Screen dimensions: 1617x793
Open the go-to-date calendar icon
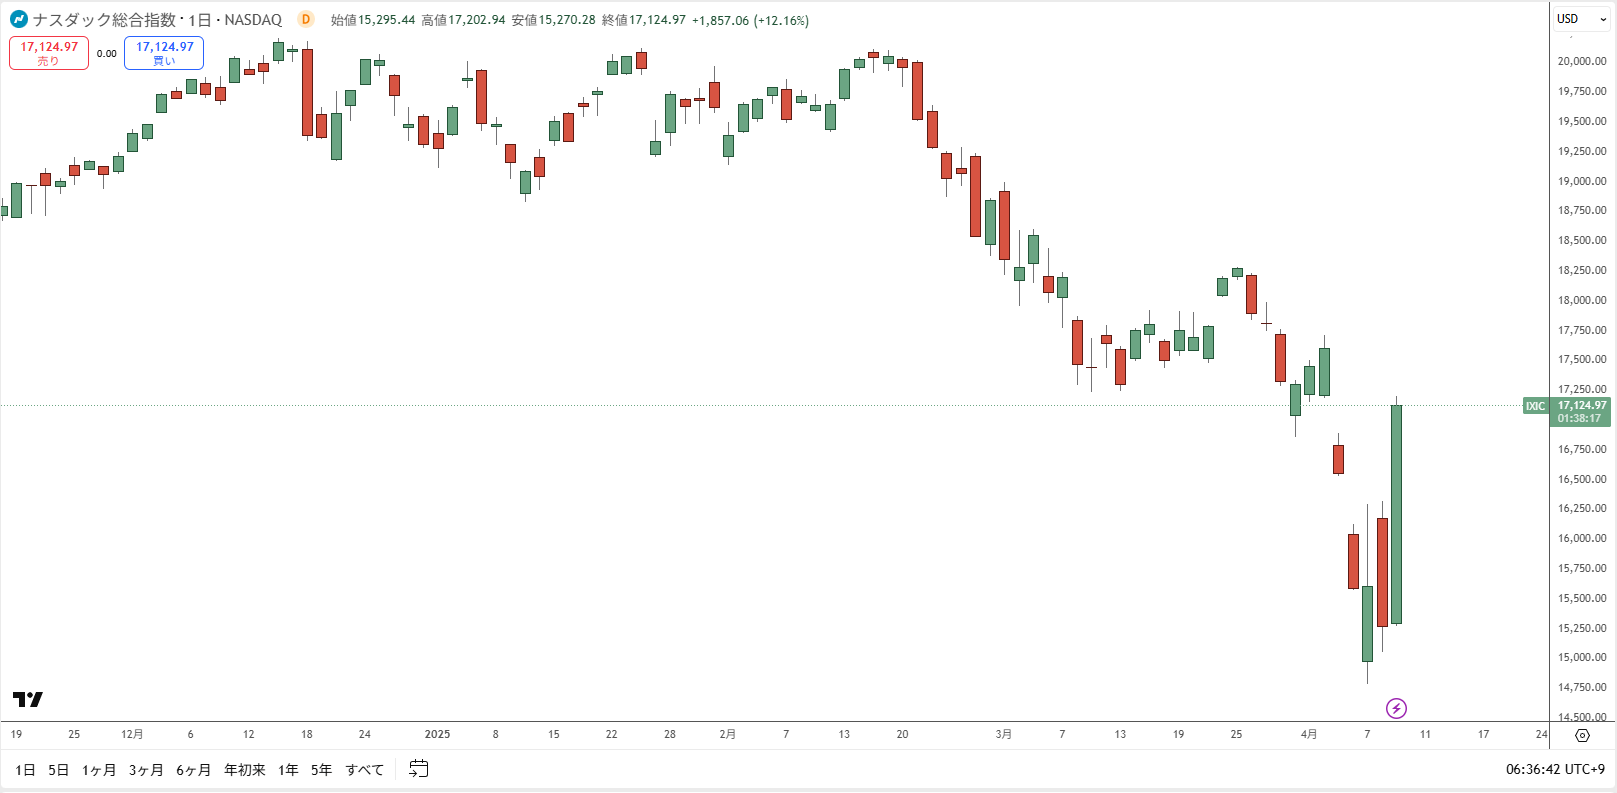419,769
